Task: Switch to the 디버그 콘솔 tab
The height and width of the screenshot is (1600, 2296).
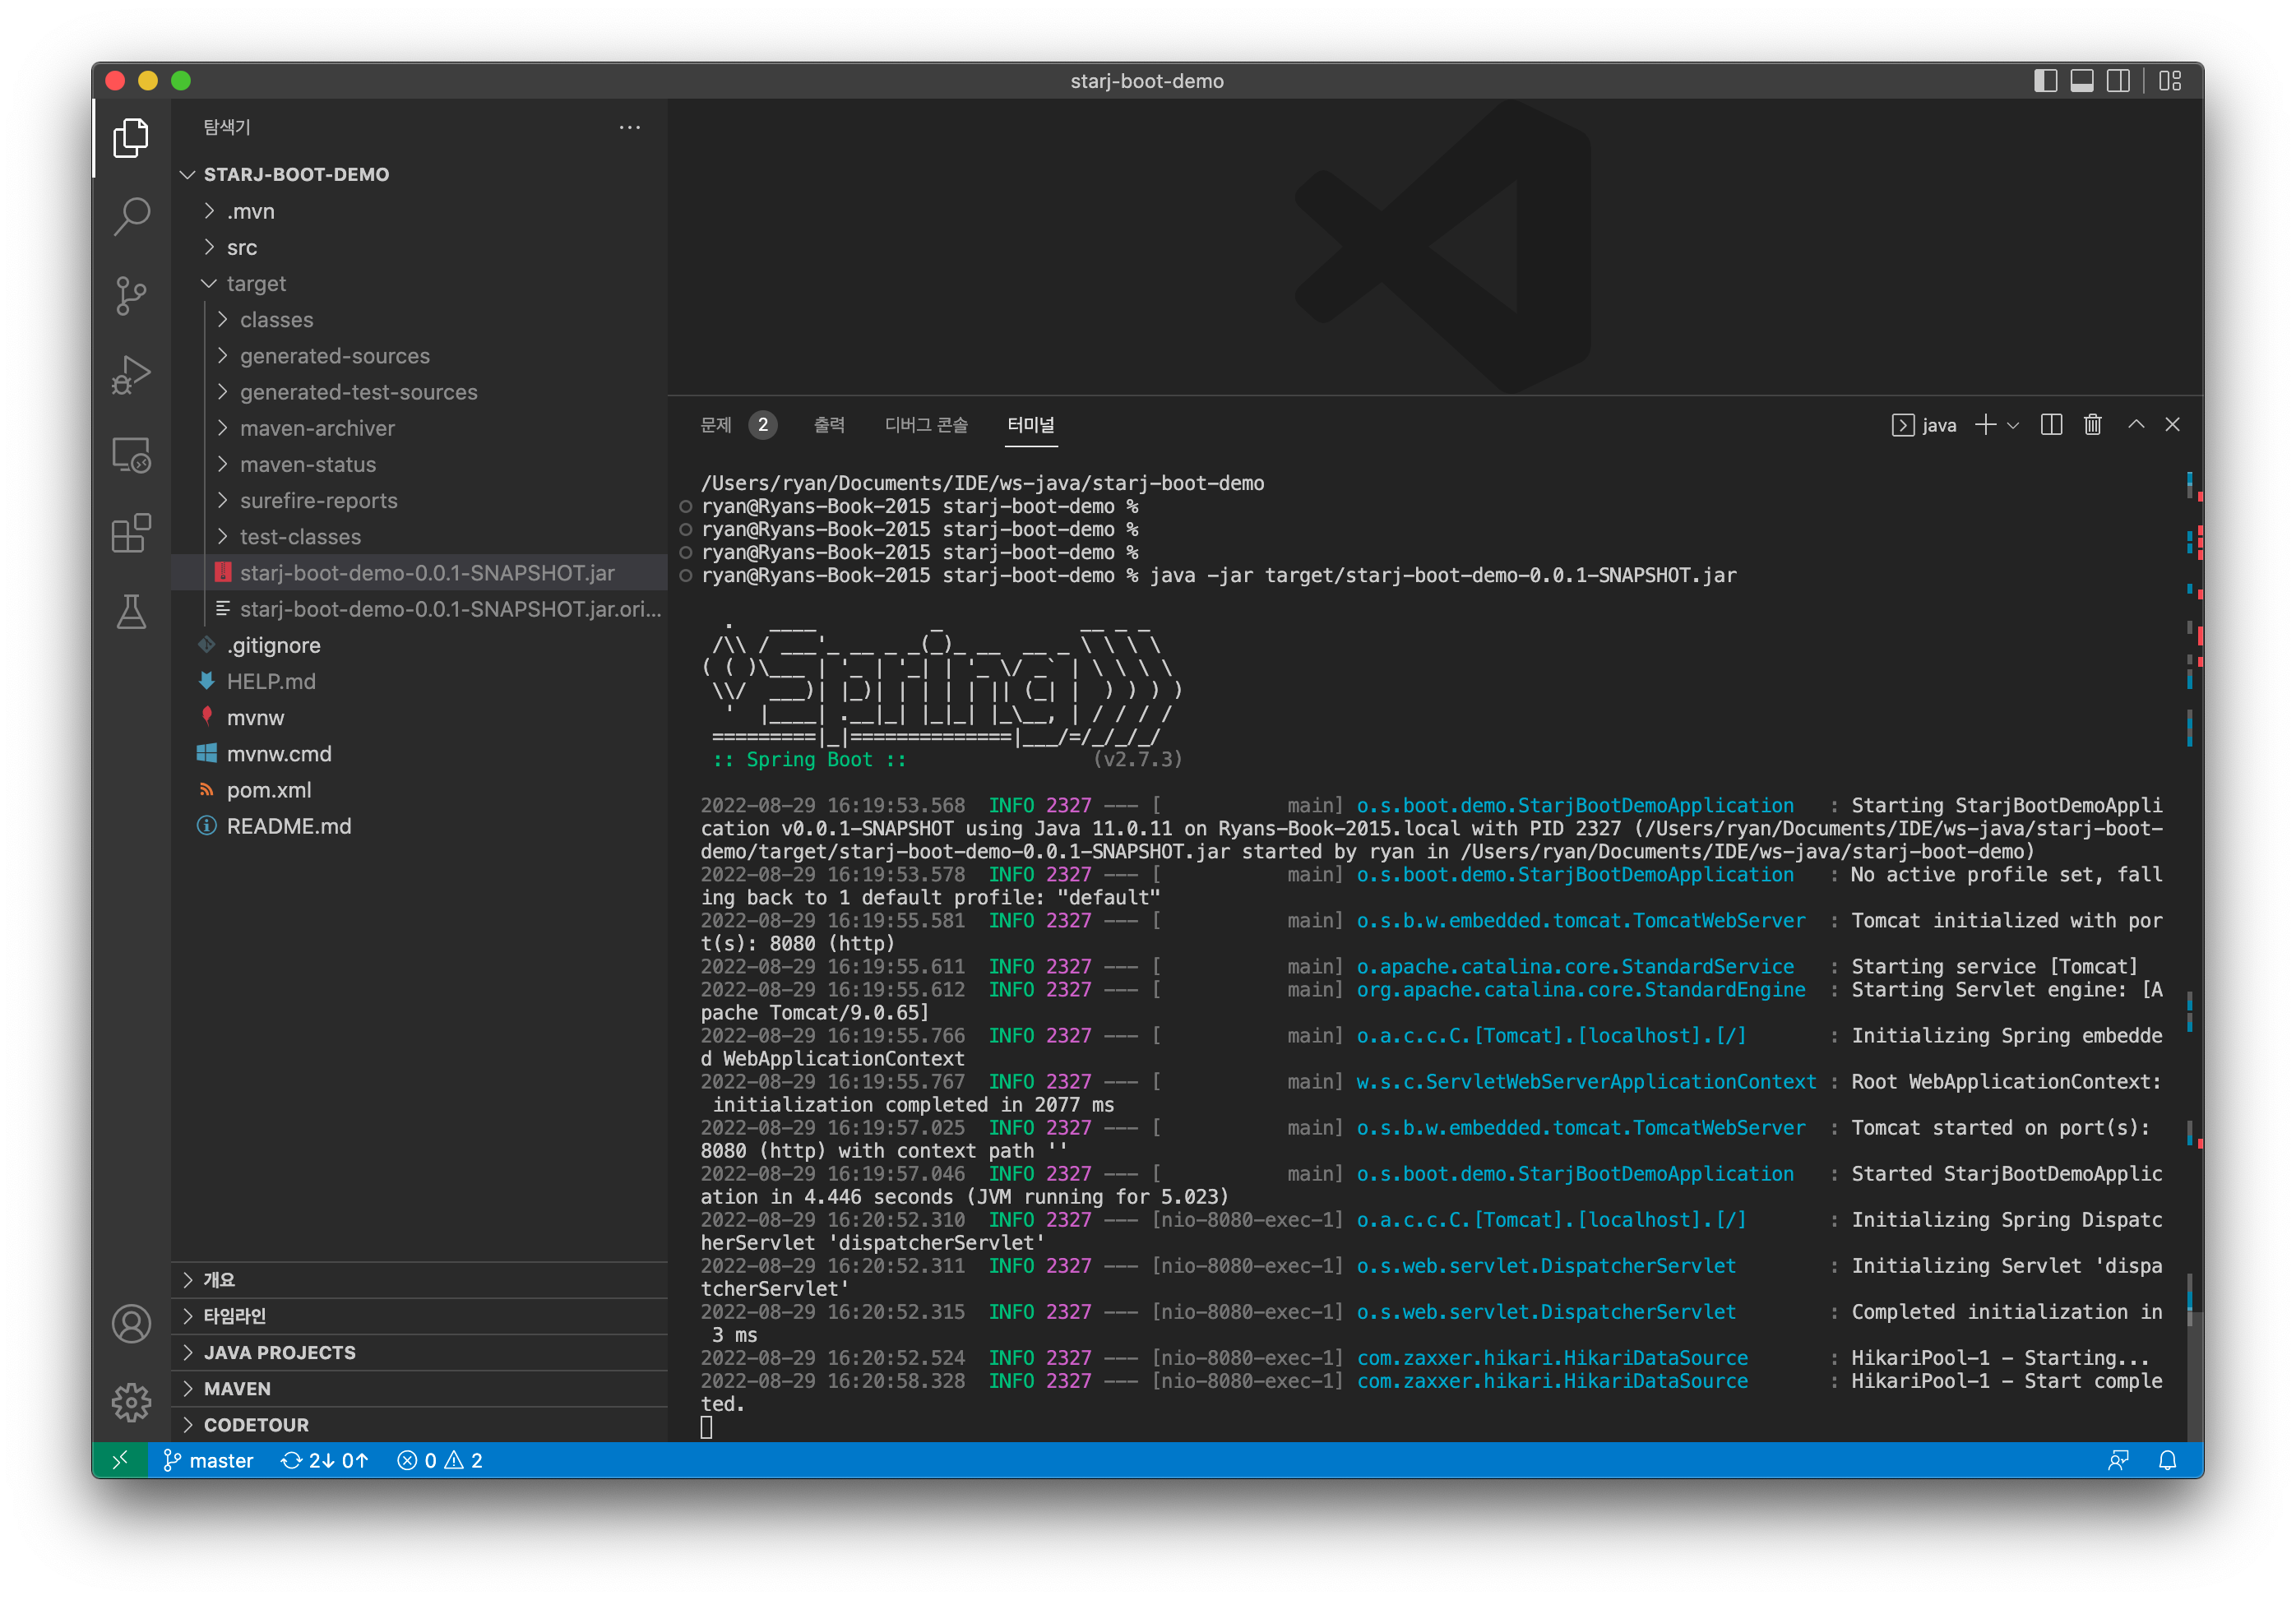Action: 926,425
